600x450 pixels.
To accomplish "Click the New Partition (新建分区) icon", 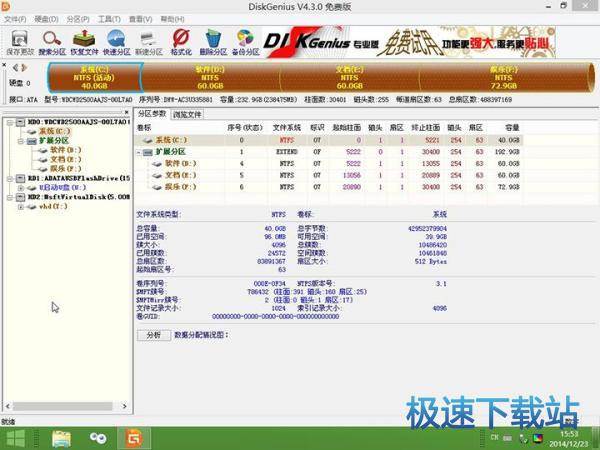I will (x=148, y=42).
